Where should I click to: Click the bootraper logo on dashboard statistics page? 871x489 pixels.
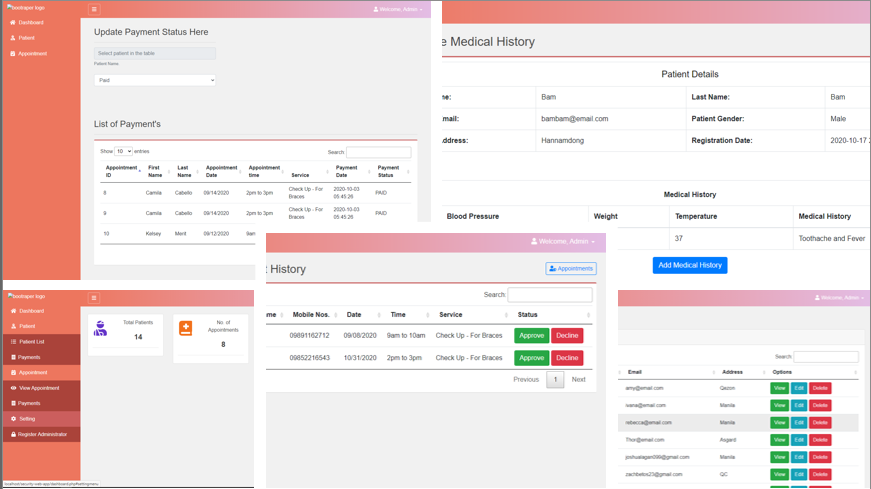coord(27,296)
